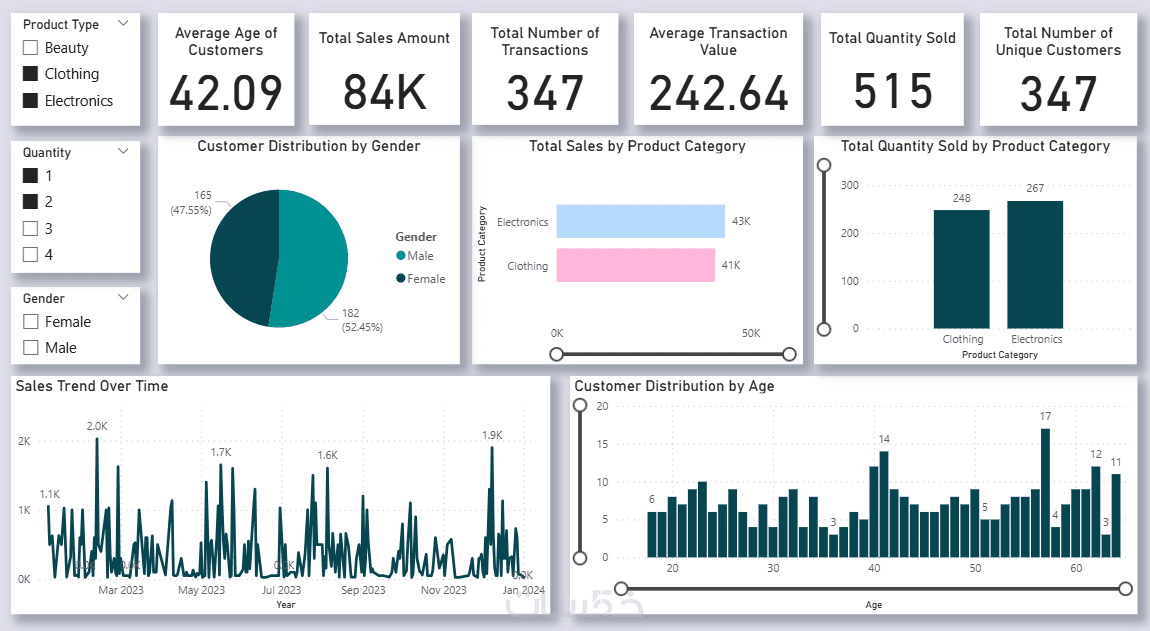Click the Total Sales Amount card
Image resolution: width=1150 pixels, height=631 pixels.
point(384,69)
